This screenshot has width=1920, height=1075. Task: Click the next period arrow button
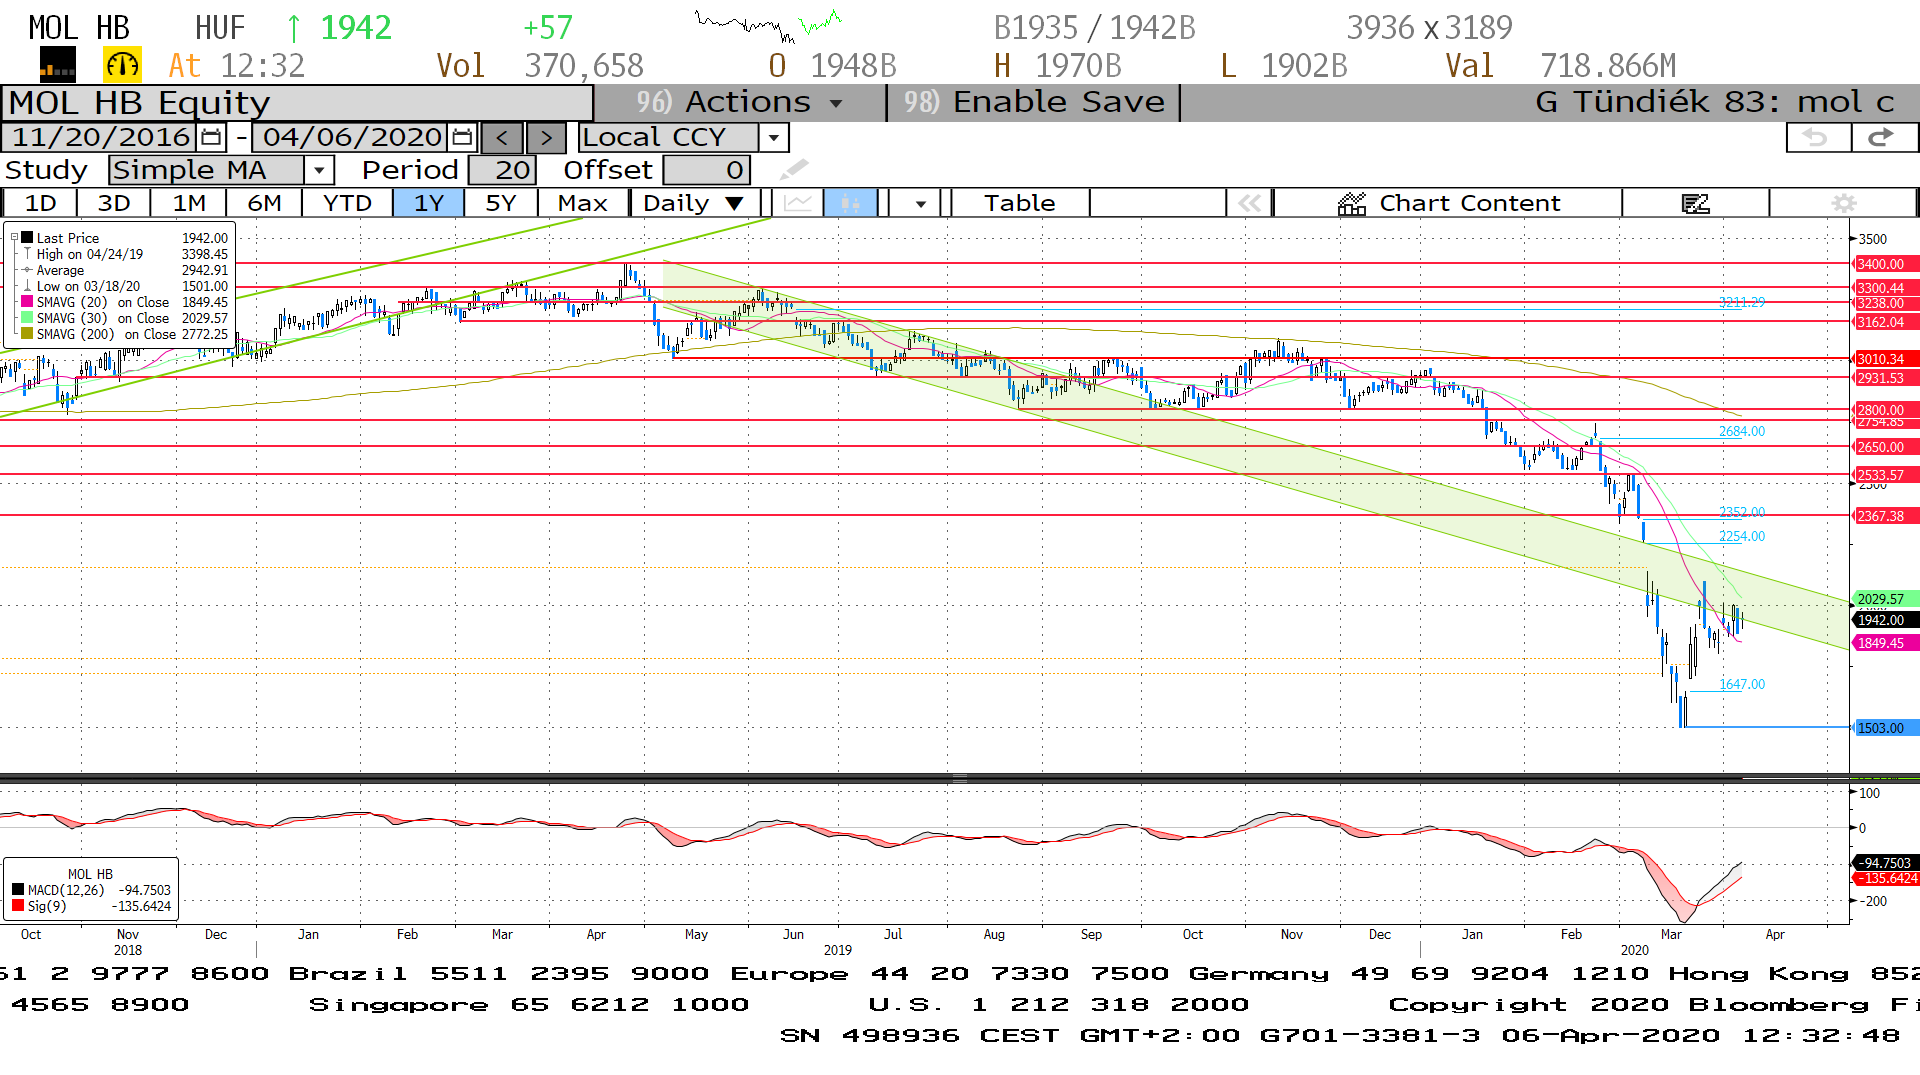tap(546, 138)
